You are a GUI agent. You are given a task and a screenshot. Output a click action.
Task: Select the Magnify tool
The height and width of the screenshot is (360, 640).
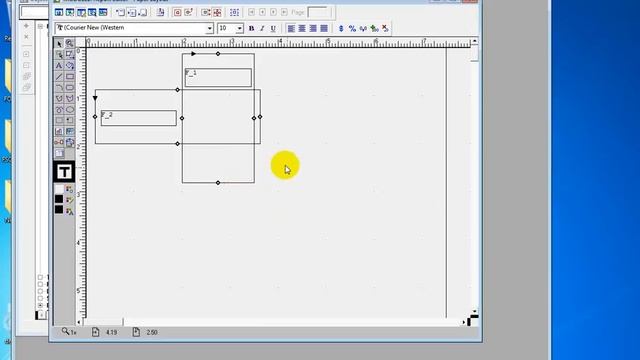pyautogui.click(x=70, y=43)
